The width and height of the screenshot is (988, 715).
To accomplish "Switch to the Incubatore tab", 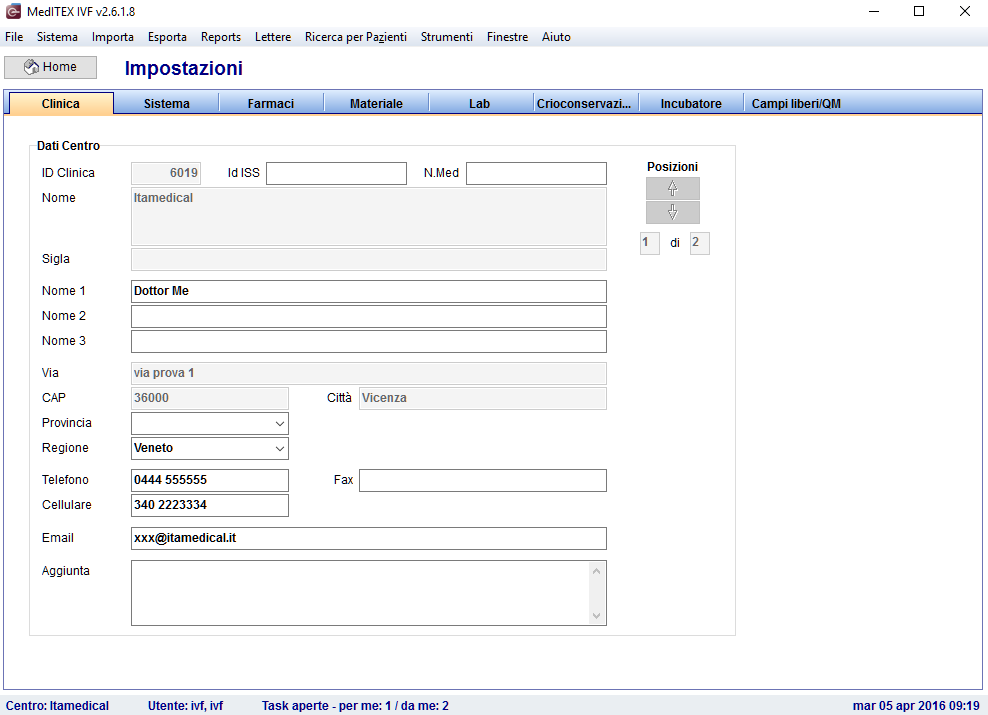I will (x=691, y=103).
